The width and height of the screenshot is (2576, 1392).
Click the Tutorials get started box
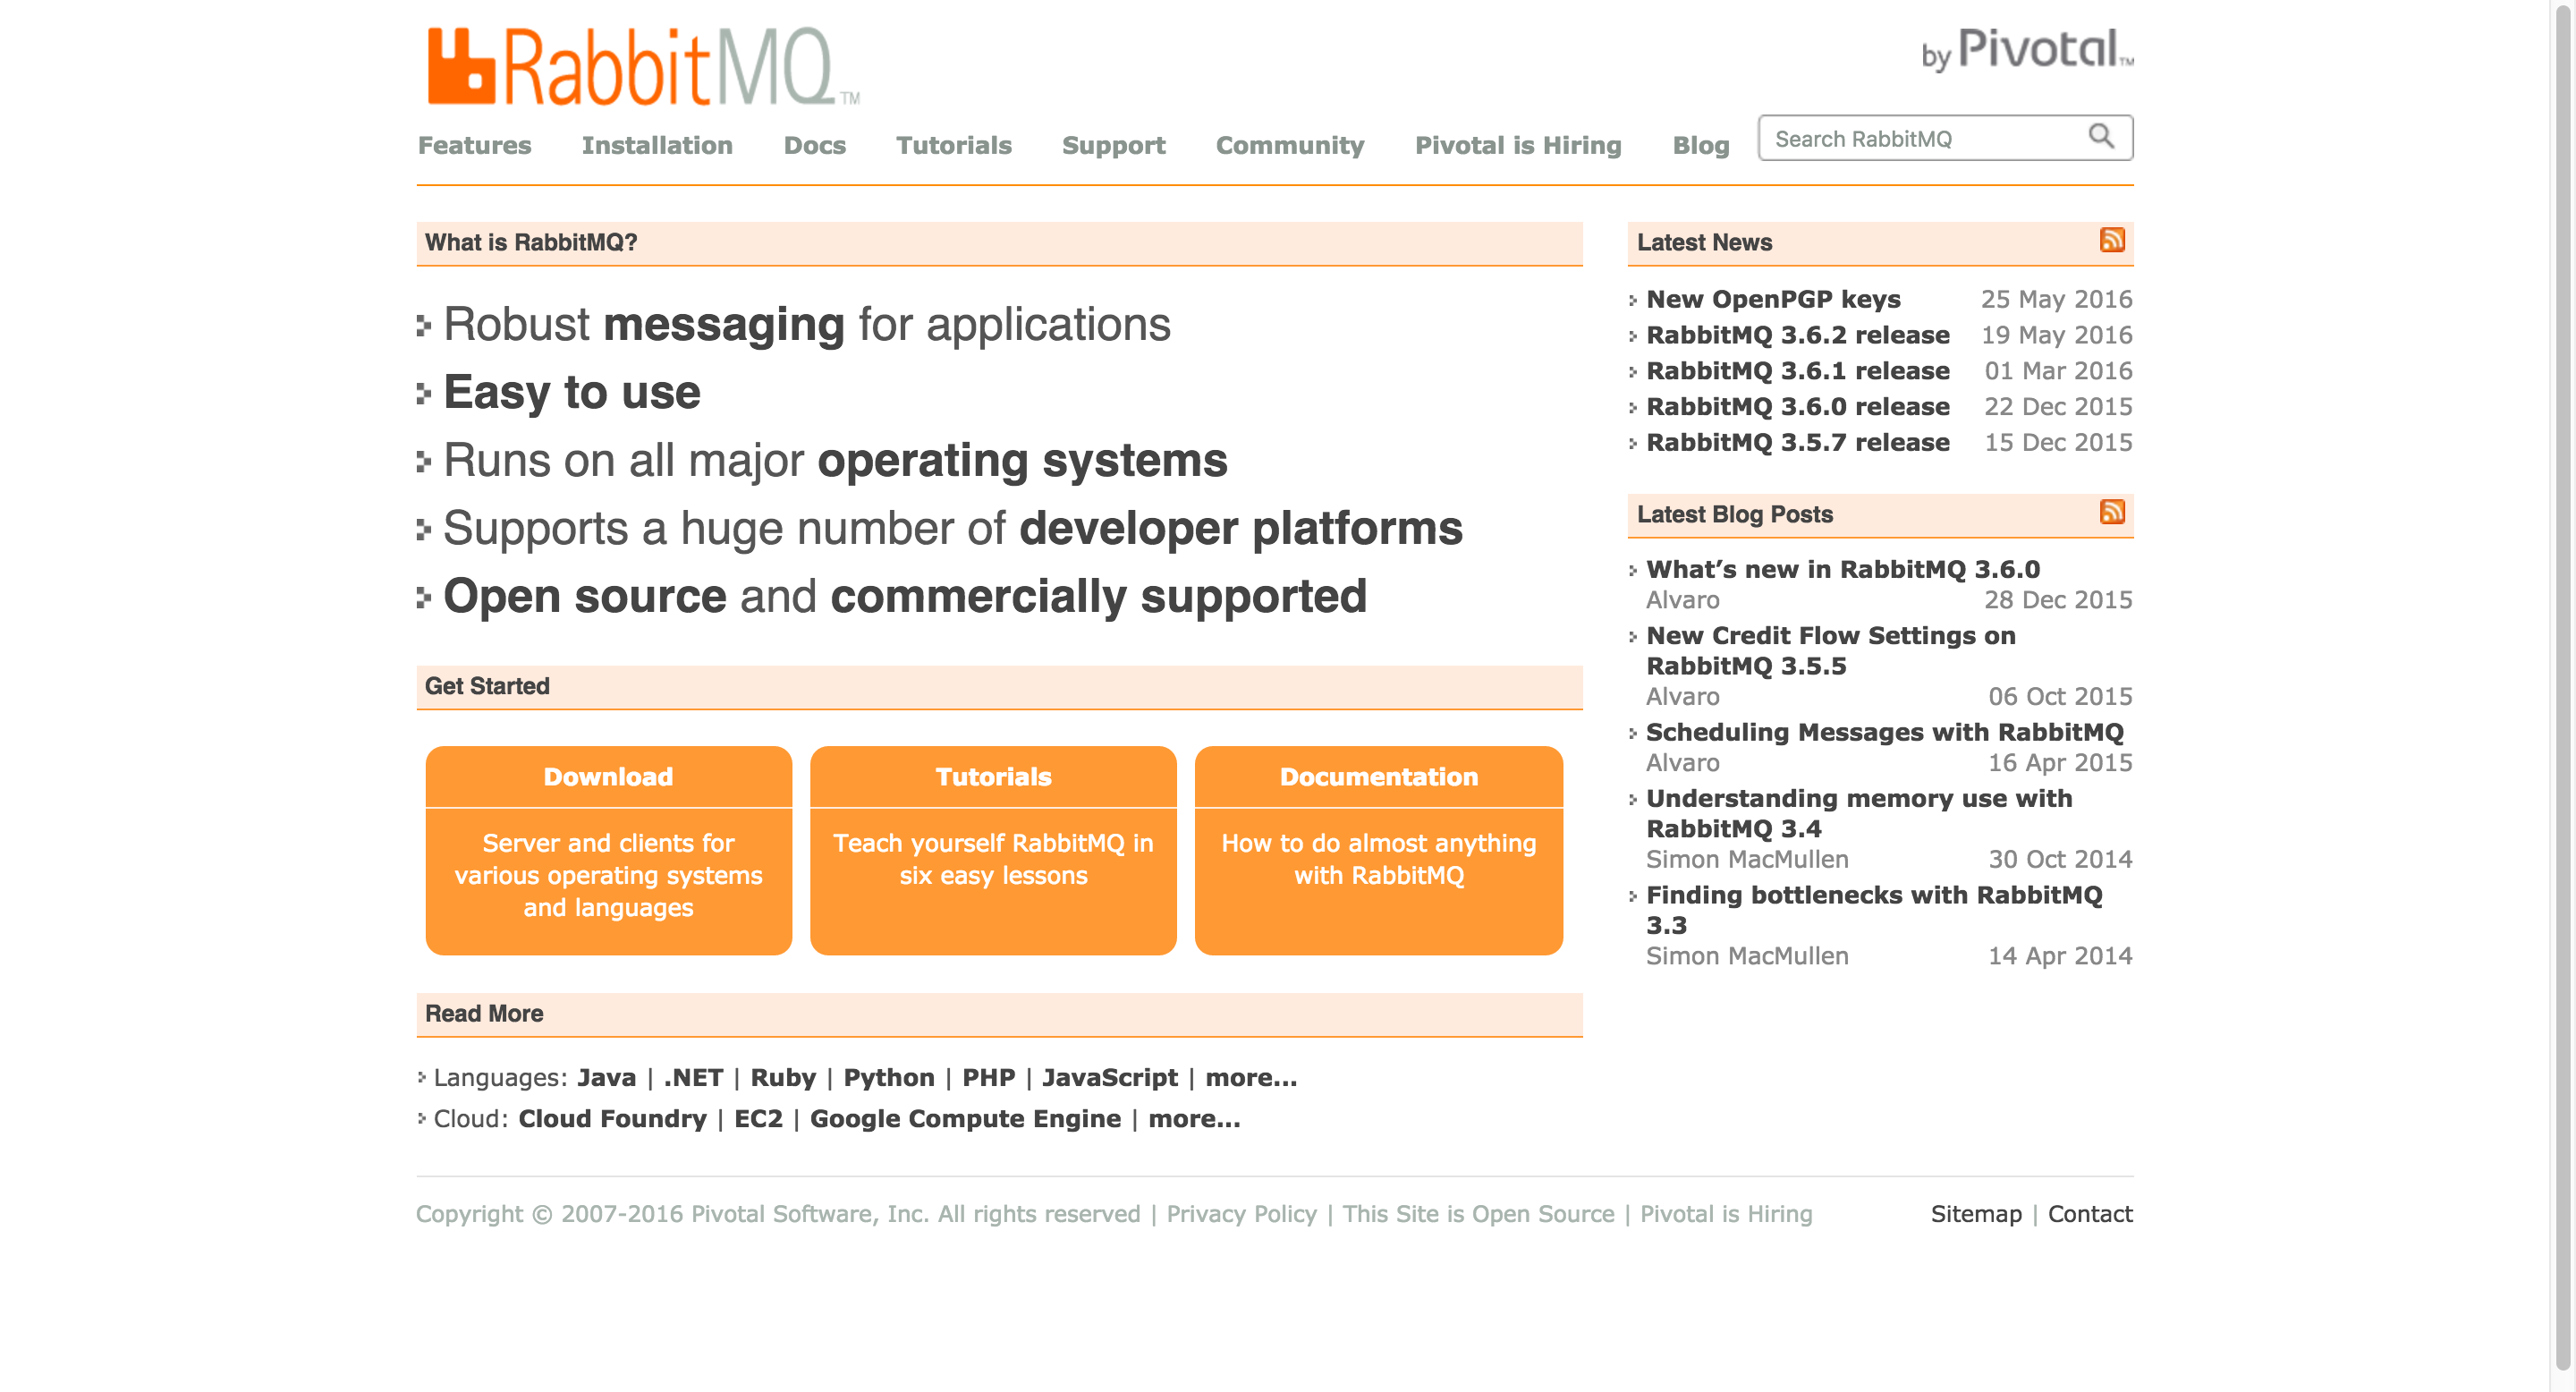coord(993,850)
